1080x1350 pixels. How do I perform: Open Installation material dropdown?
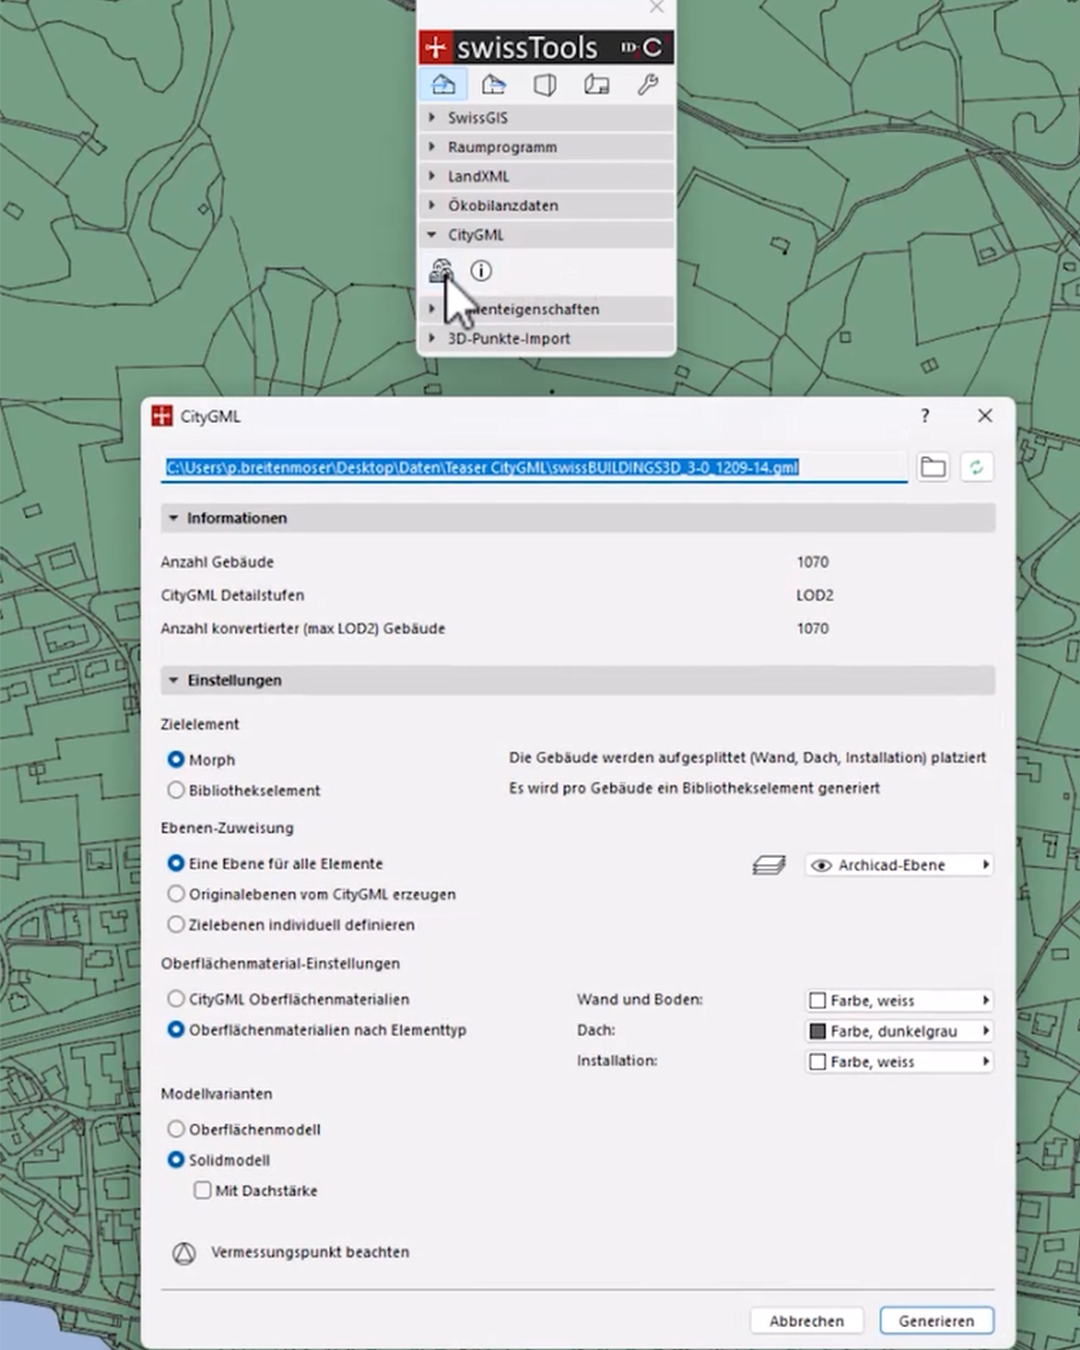[899, 1062]
